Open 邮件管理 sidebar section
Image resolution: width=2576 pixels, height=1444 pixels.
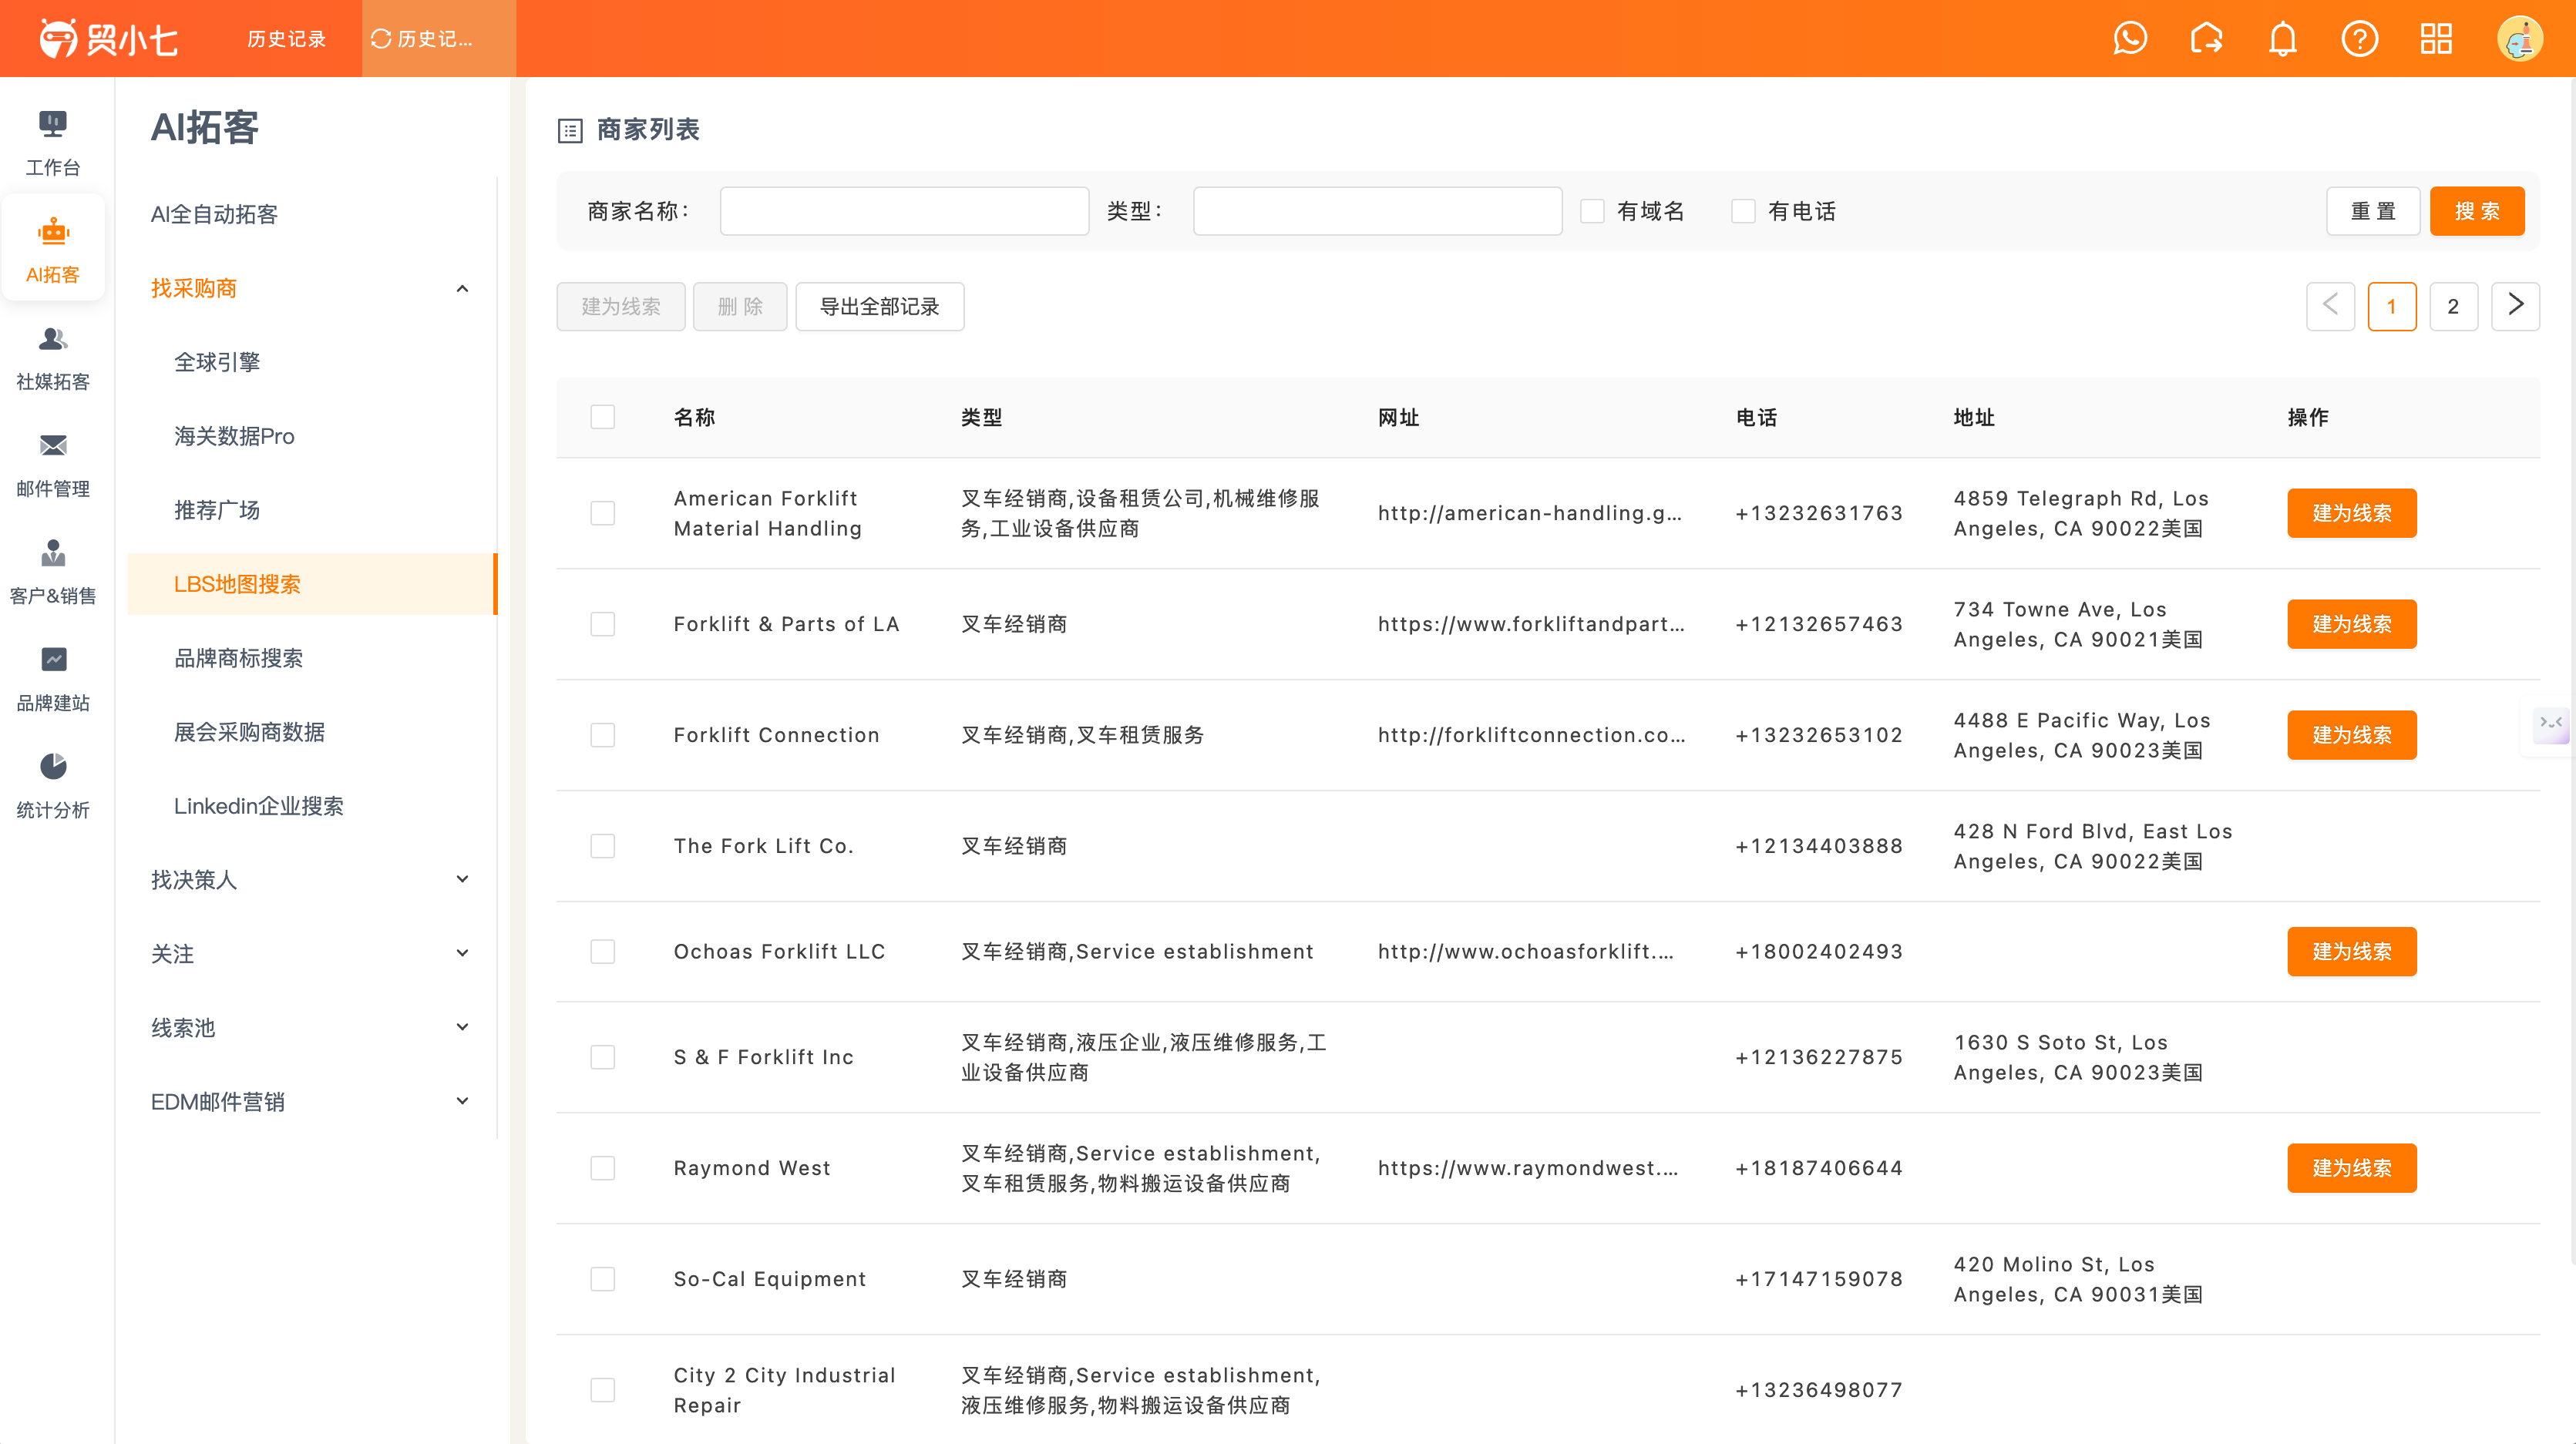(53, 465)
